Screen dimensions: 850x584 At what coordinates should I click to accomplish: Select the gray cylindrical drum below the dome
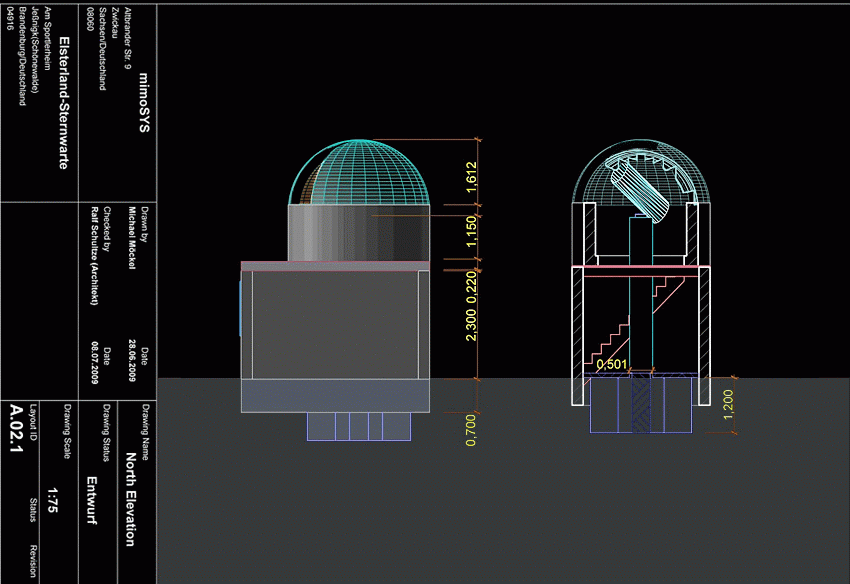(359, 232)
